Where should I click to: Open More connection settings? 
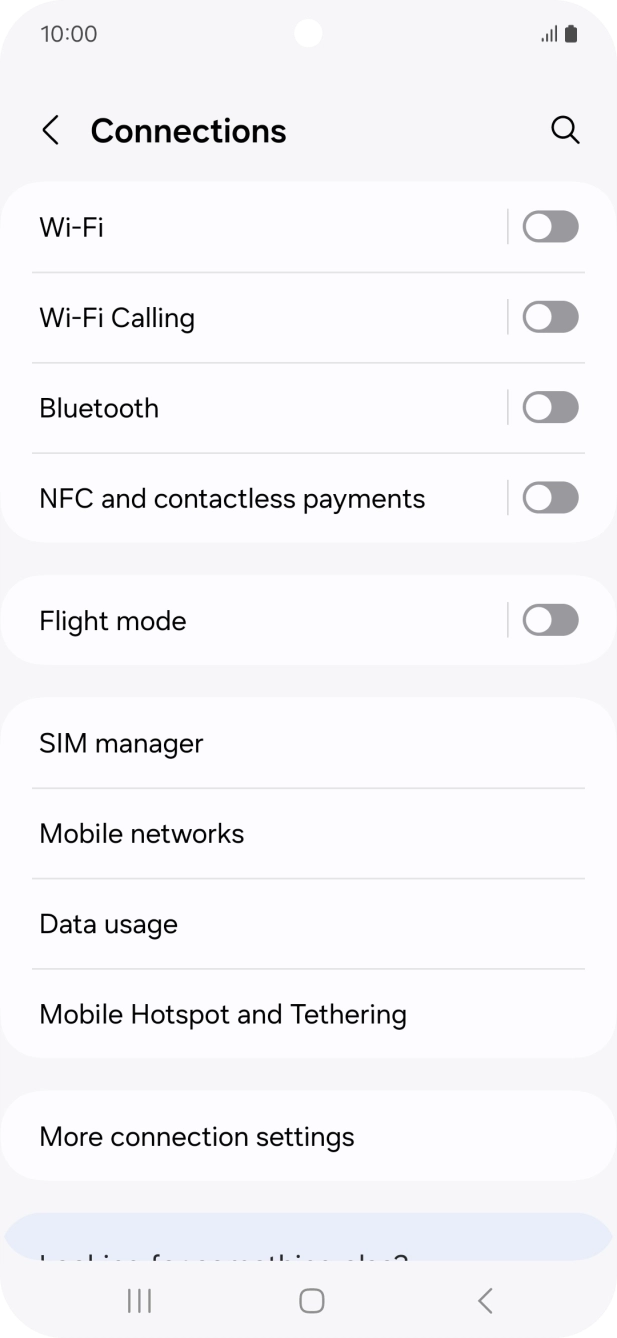(x=196, y=1136)
